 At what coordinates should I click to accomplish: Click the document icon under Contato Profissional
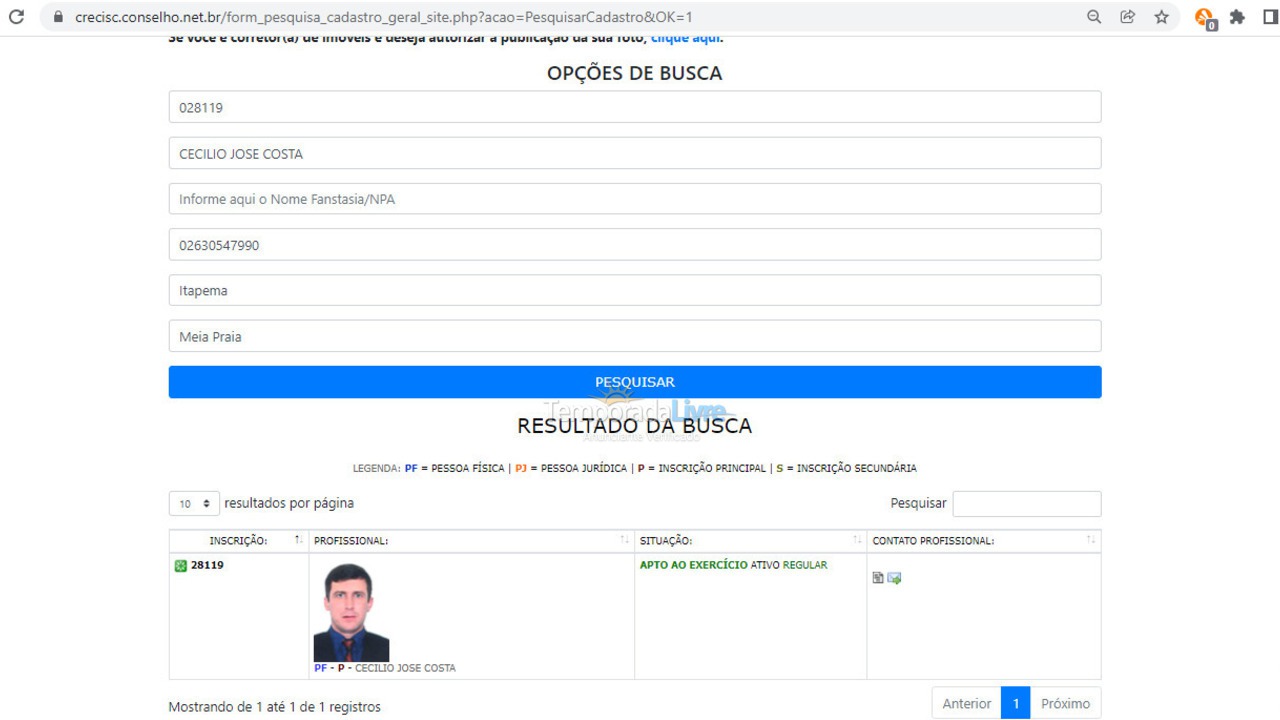877,578
